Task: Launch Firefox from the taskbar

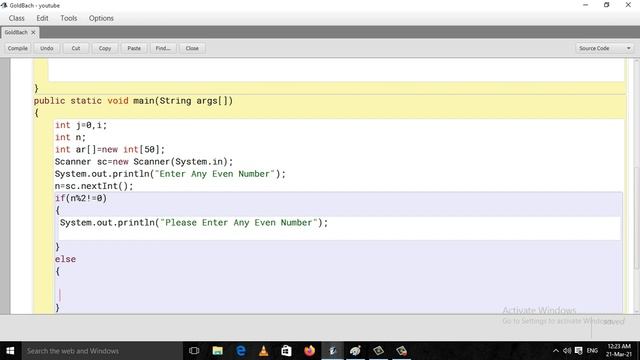Action: (x=309, y=351)
